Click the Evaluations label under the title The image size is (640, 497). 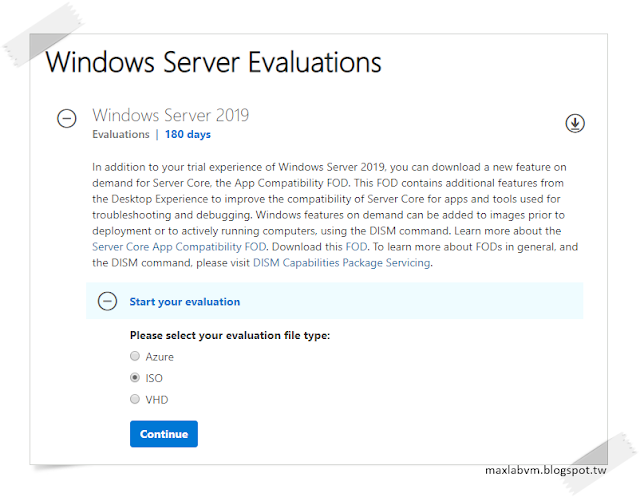(121, 134)
